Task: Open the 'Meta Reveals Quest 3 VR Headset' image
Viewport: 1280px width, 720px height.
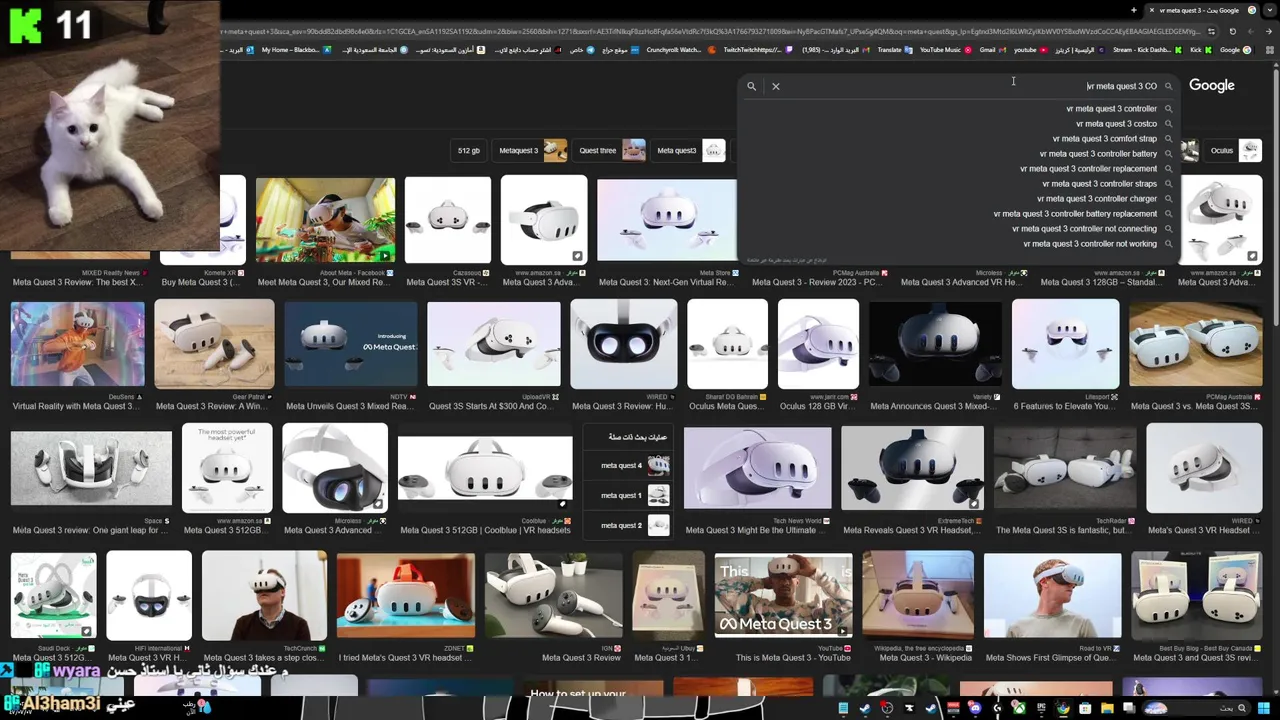Action: tap(912, 468)
